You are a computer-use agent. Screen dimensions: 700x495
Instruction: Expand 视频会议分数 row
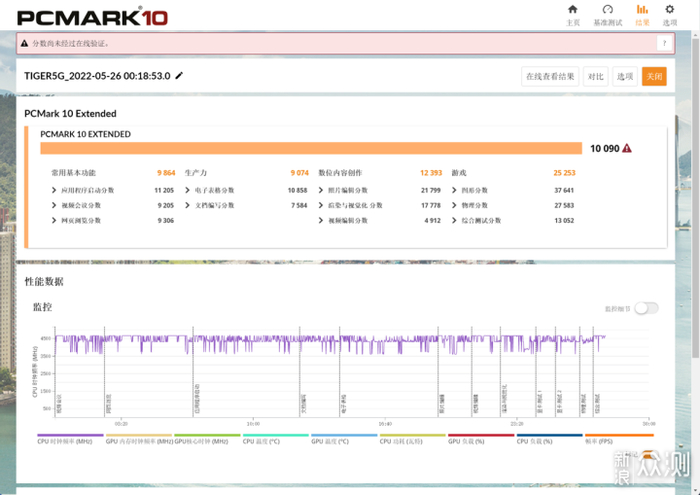click(x=54, y=205)
